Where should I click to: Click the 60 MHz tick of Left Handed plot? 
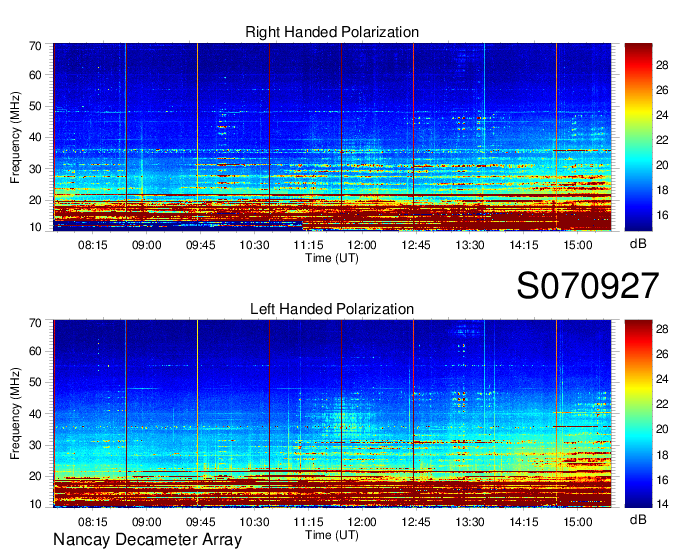[35, 351]
